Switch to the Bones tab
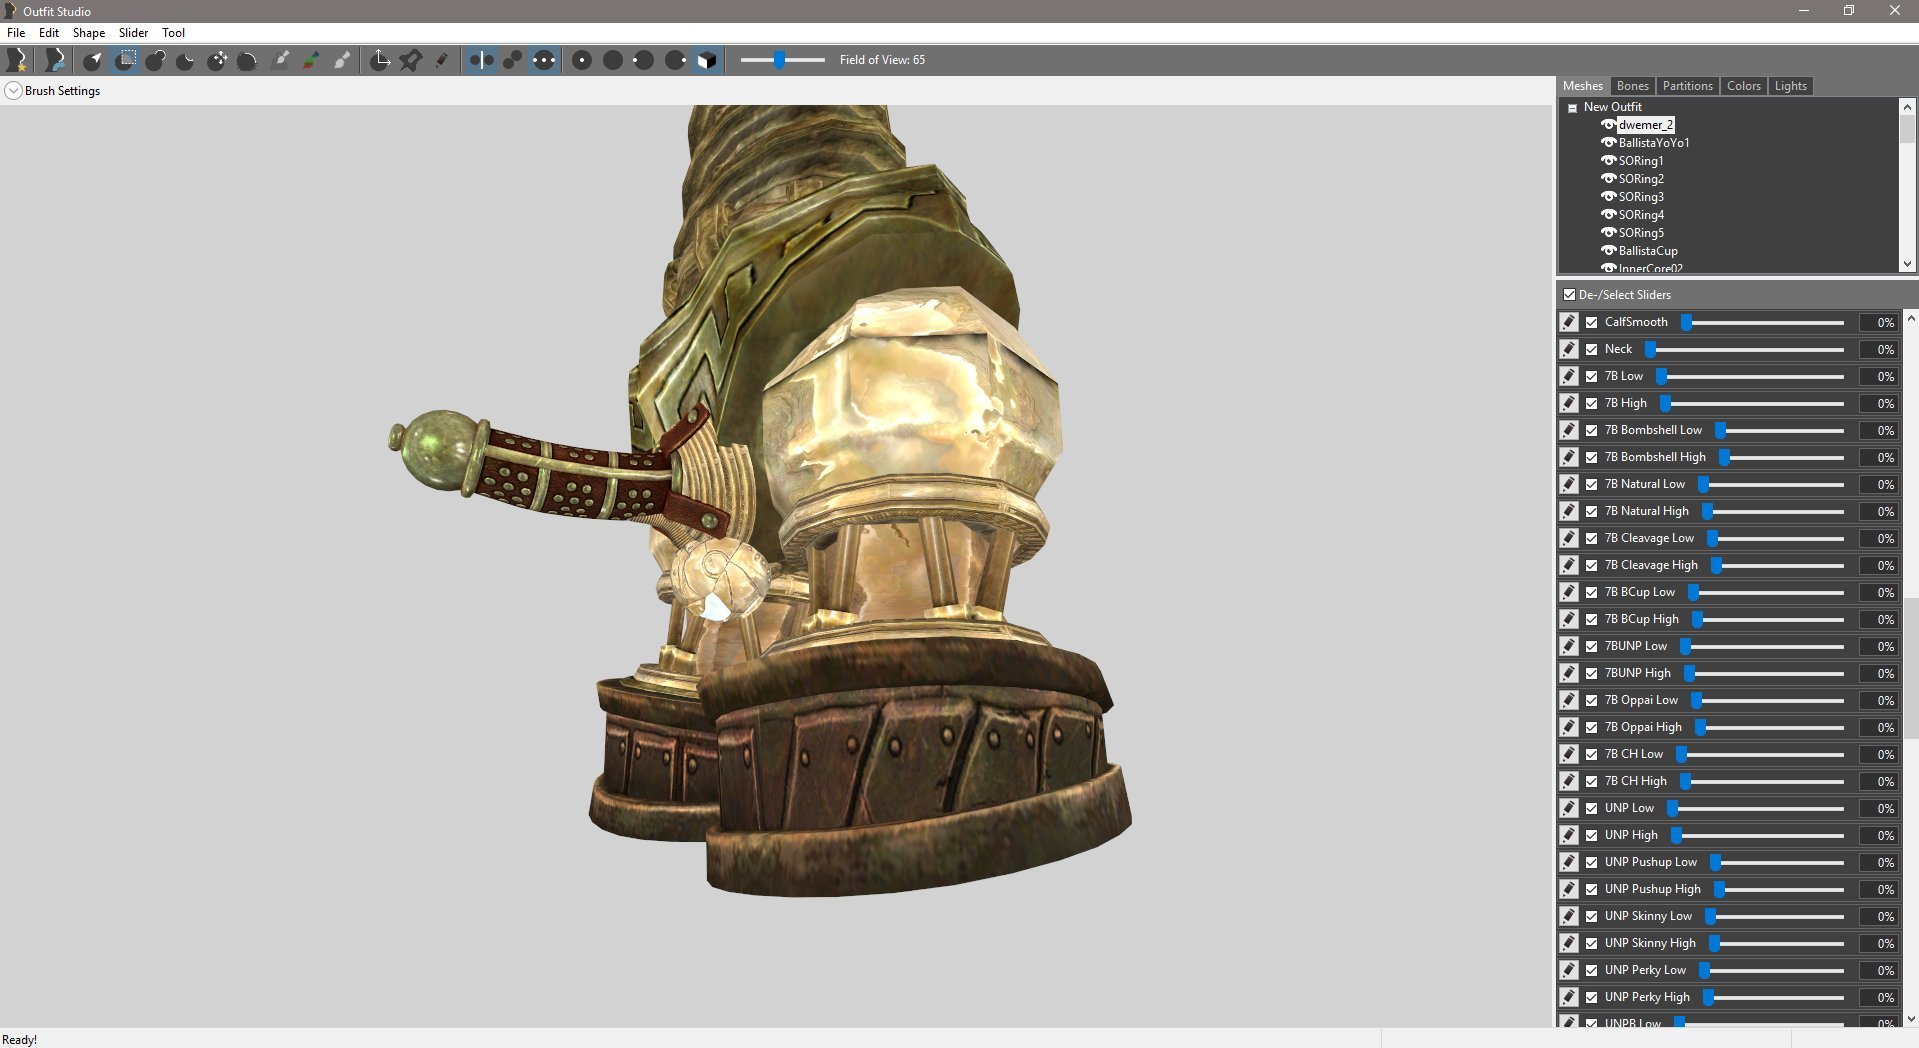This screenshot has height=1048, width=1919. point(1632,86)
